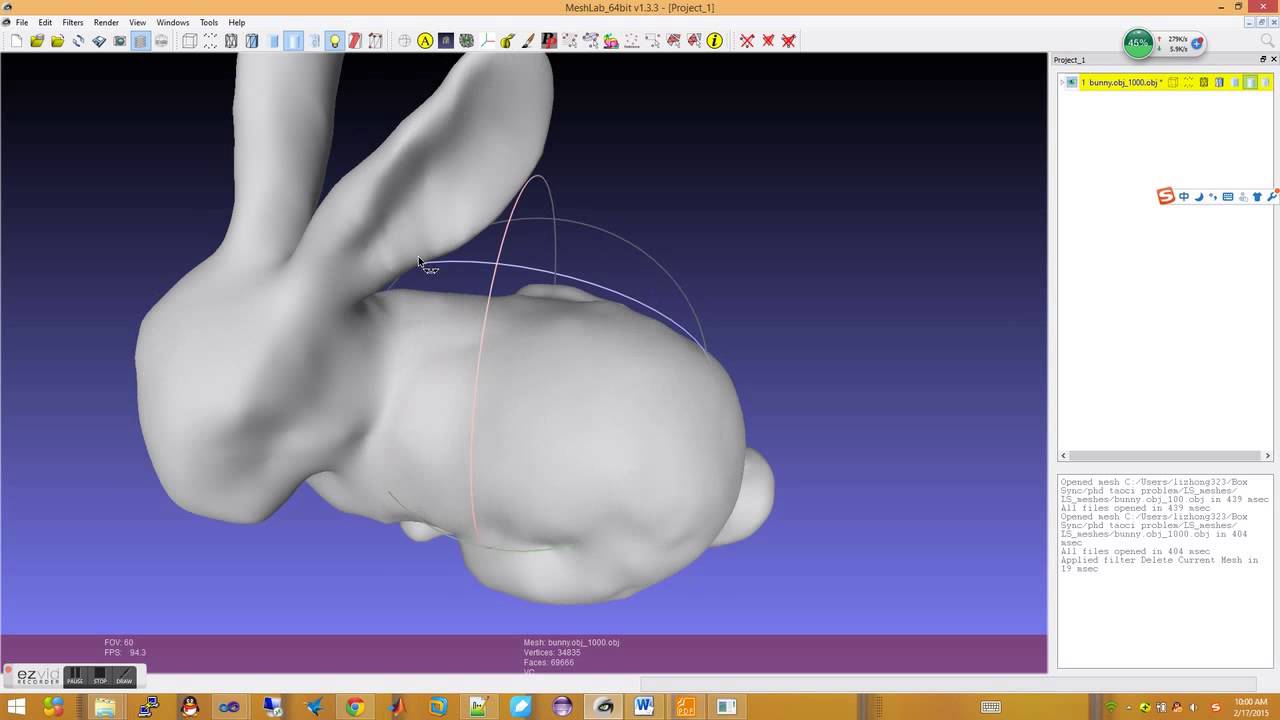This screenshot has width=1280, height=720.
Task: Click the dark blue square toolbar icon
Action: coord(446,41)
